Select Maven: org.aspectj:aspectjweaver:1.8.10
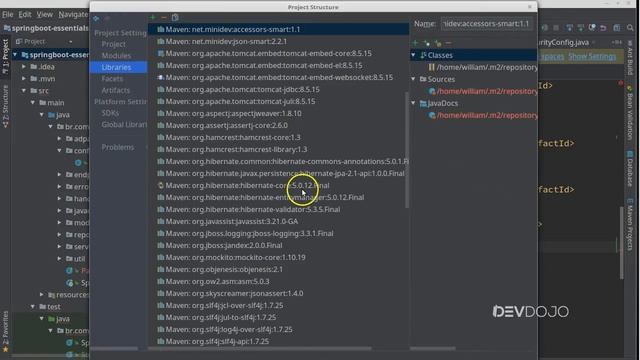The height and width of the screenshot is (360, 640). click(278, 113)
